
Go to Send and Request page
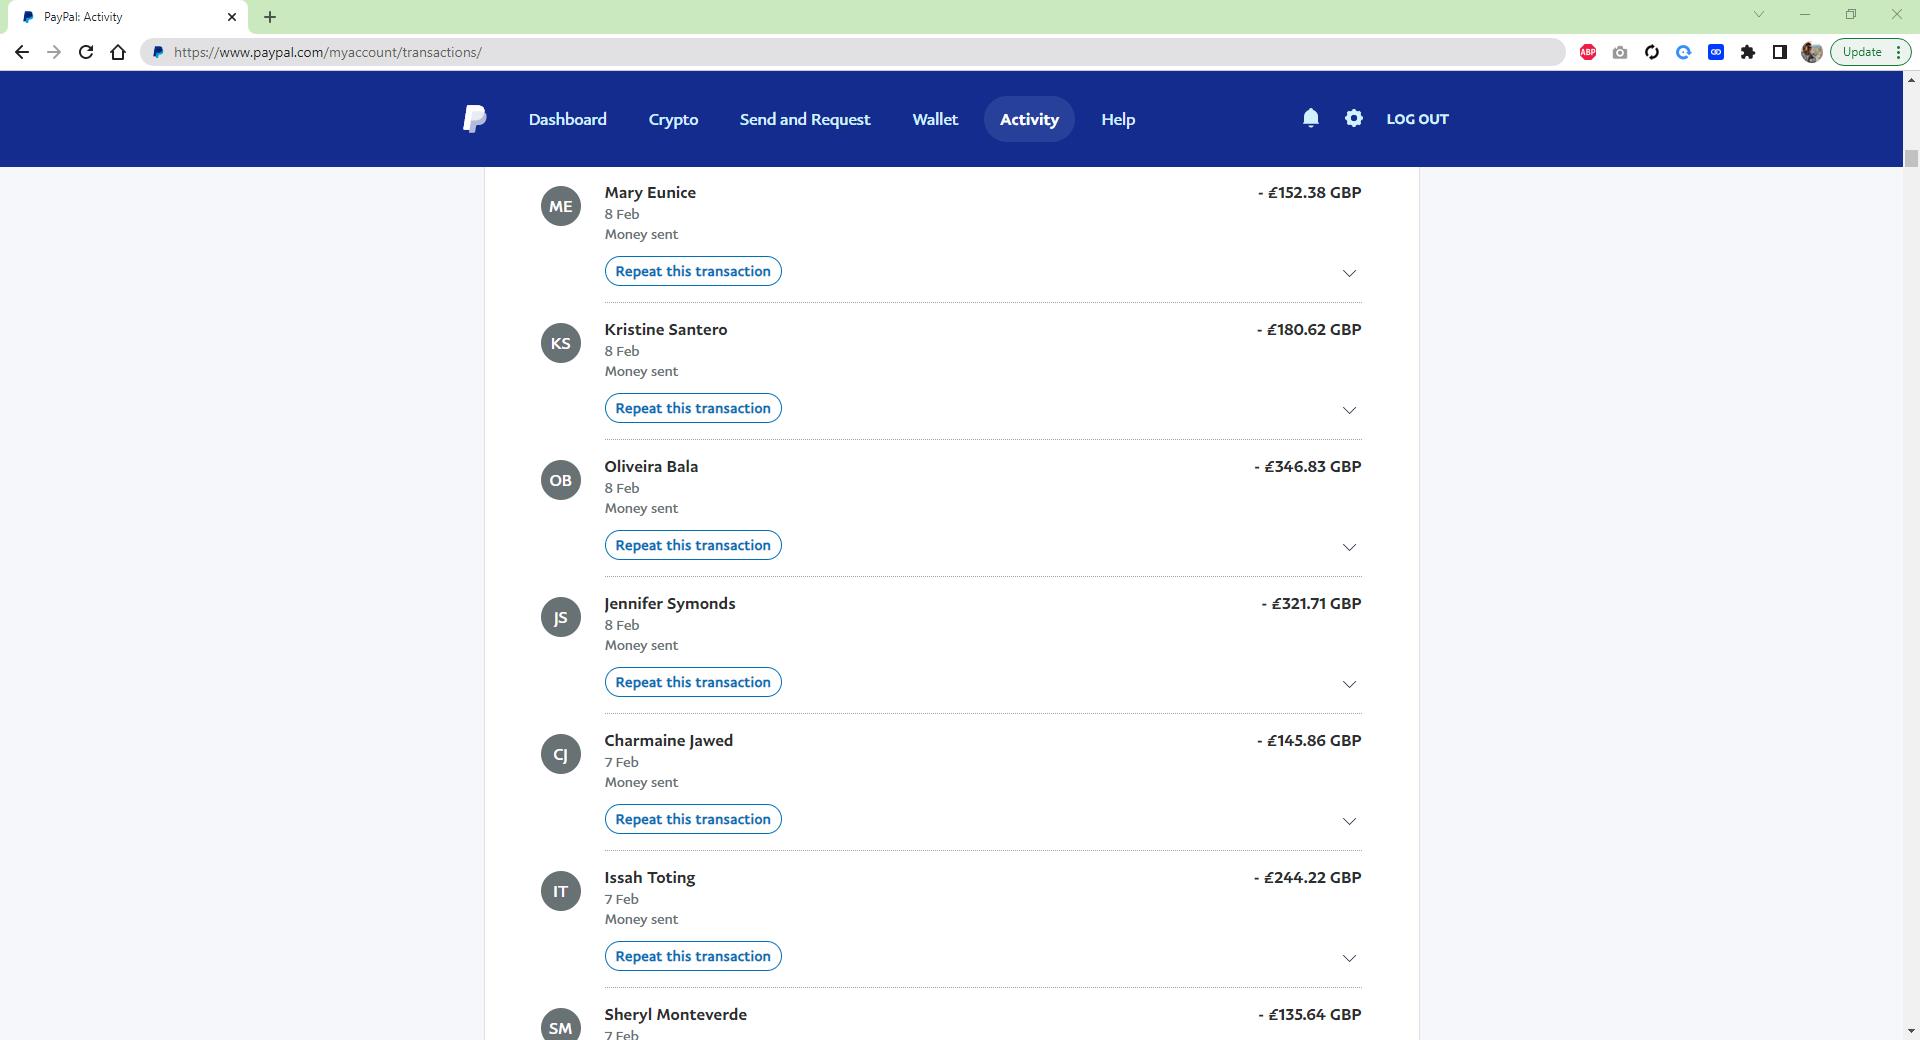click(x=804, y=119)
